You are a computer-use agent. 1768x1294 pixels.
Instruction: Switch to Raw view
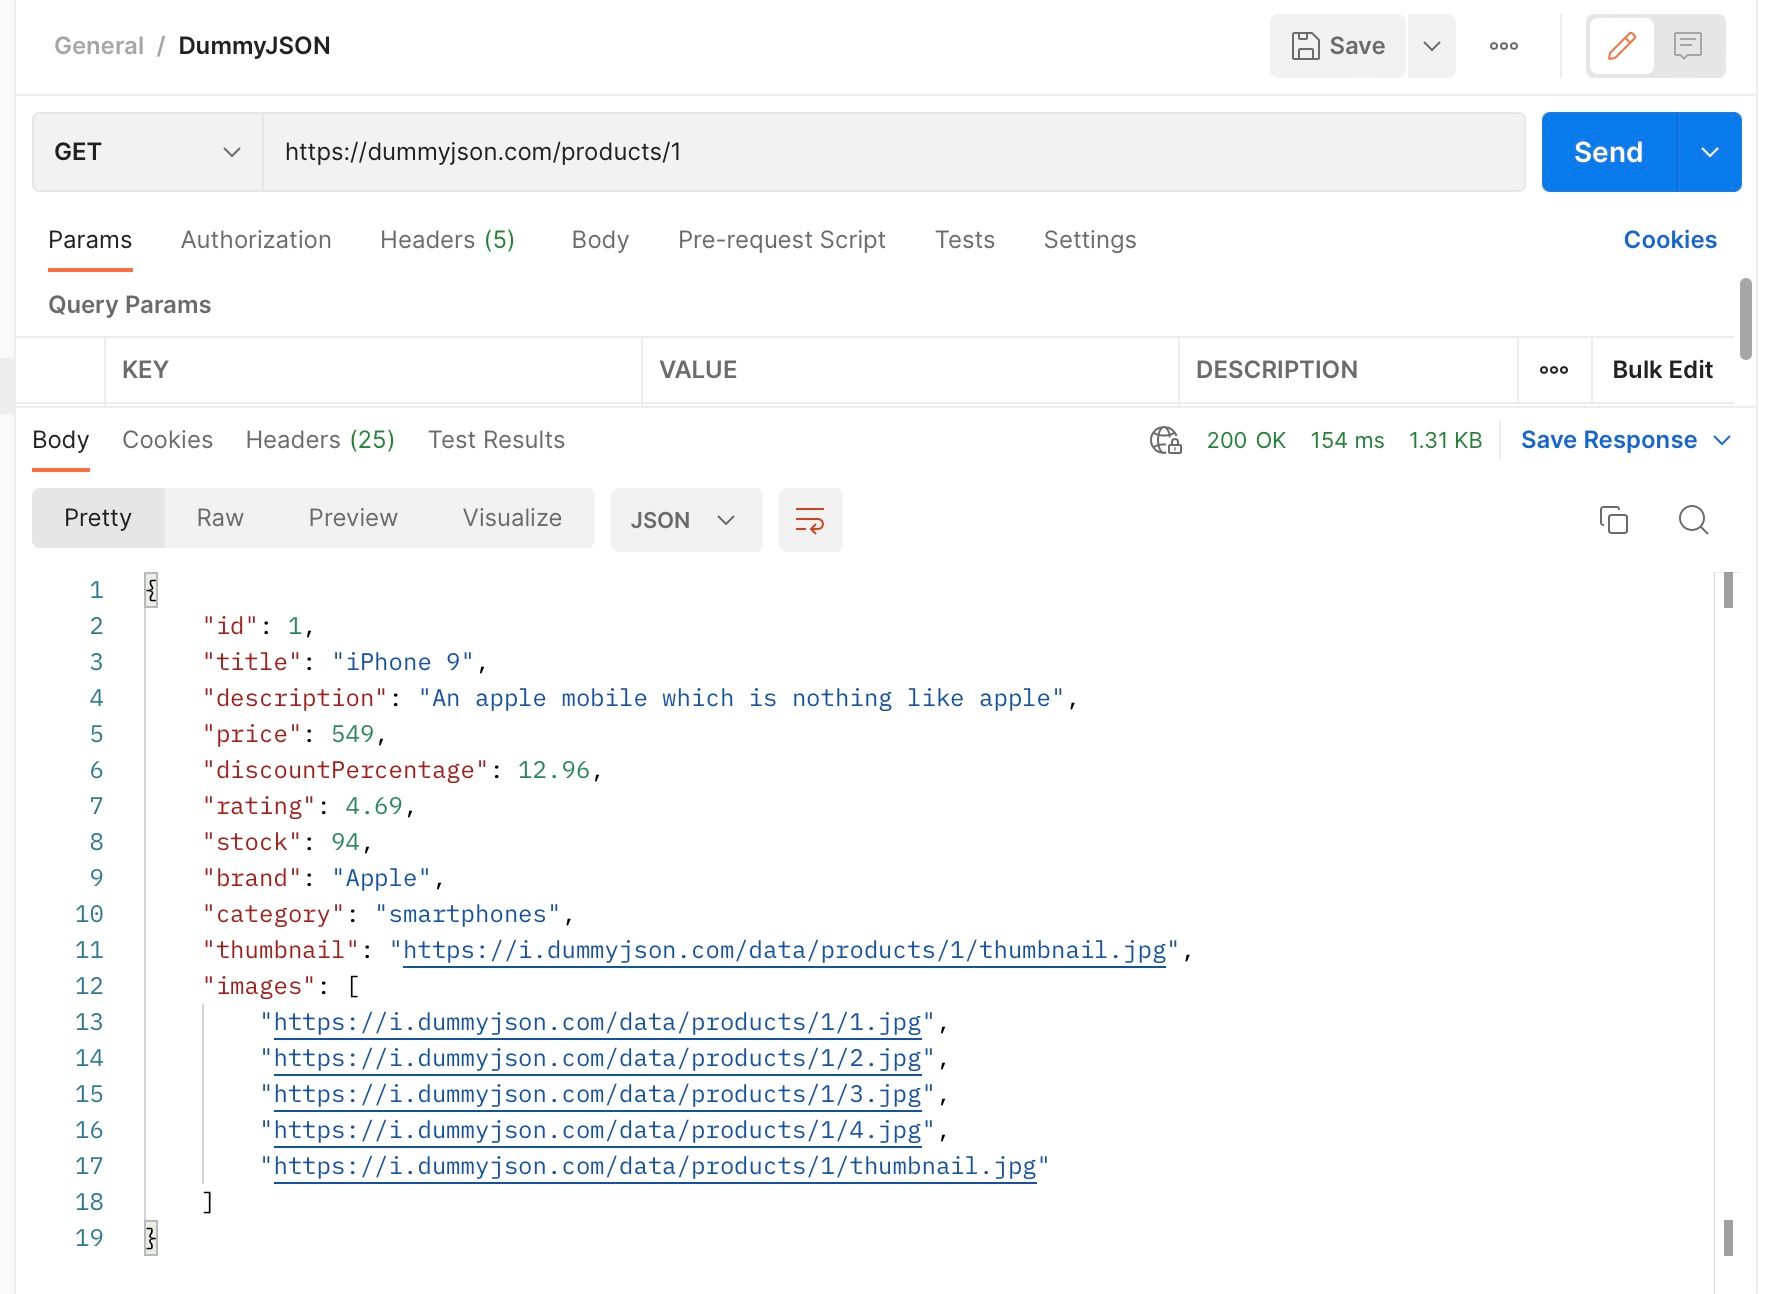(220, 518)
